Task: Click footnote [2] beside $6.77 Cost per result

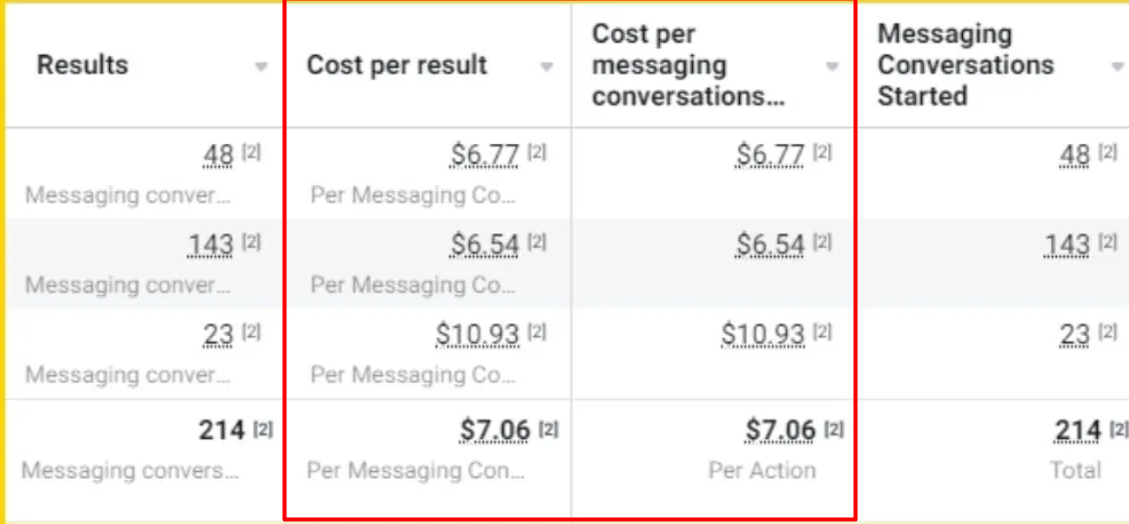Action: click(x=537, y=153)
